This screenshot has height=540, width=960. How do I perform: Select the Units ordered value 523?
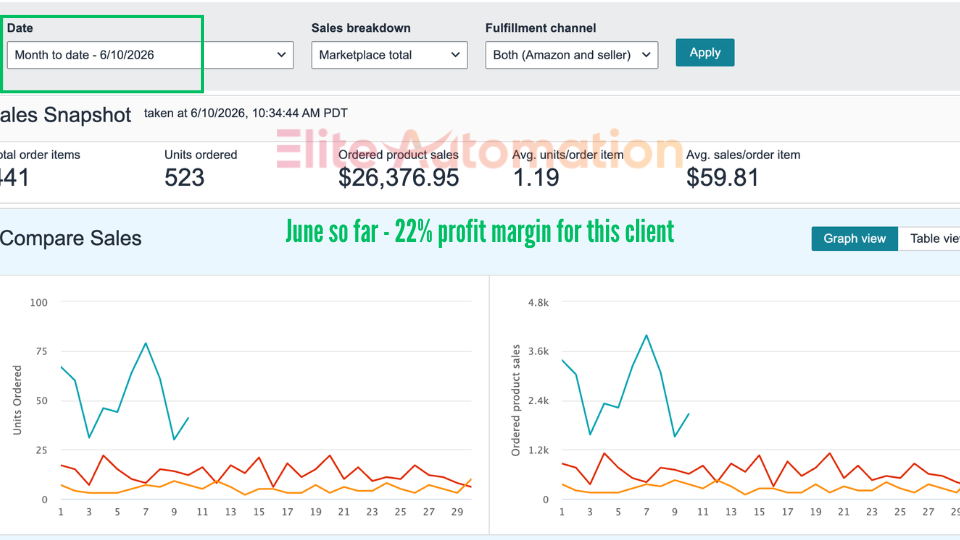pyautogui.click(x=184, y=178)
